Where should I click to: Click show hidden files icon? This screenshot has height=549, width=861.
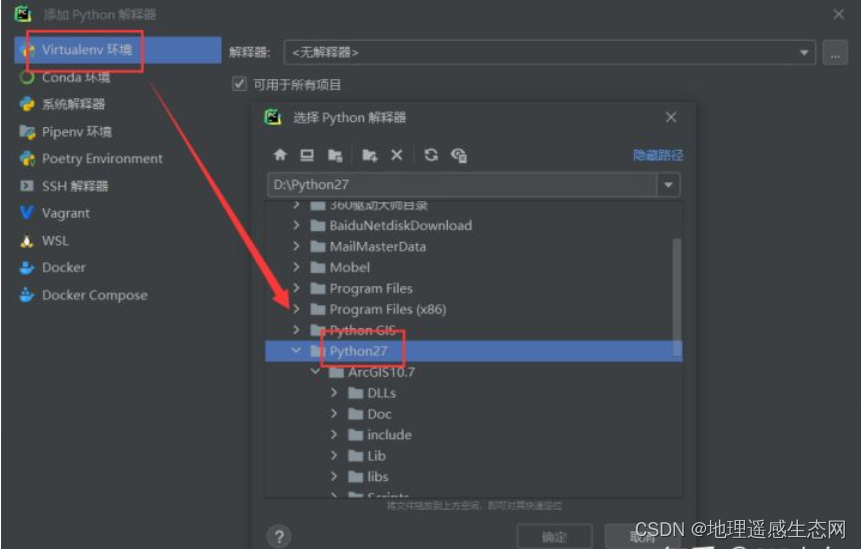click(459, 155)
